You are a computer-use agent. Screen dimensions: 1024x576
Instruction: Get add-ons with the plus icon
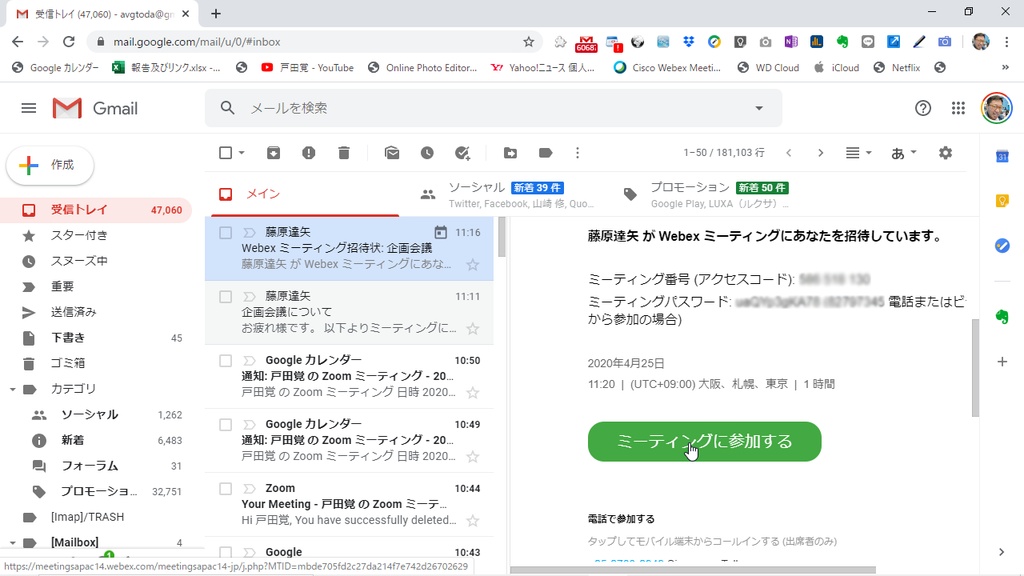click(1002, 362)
